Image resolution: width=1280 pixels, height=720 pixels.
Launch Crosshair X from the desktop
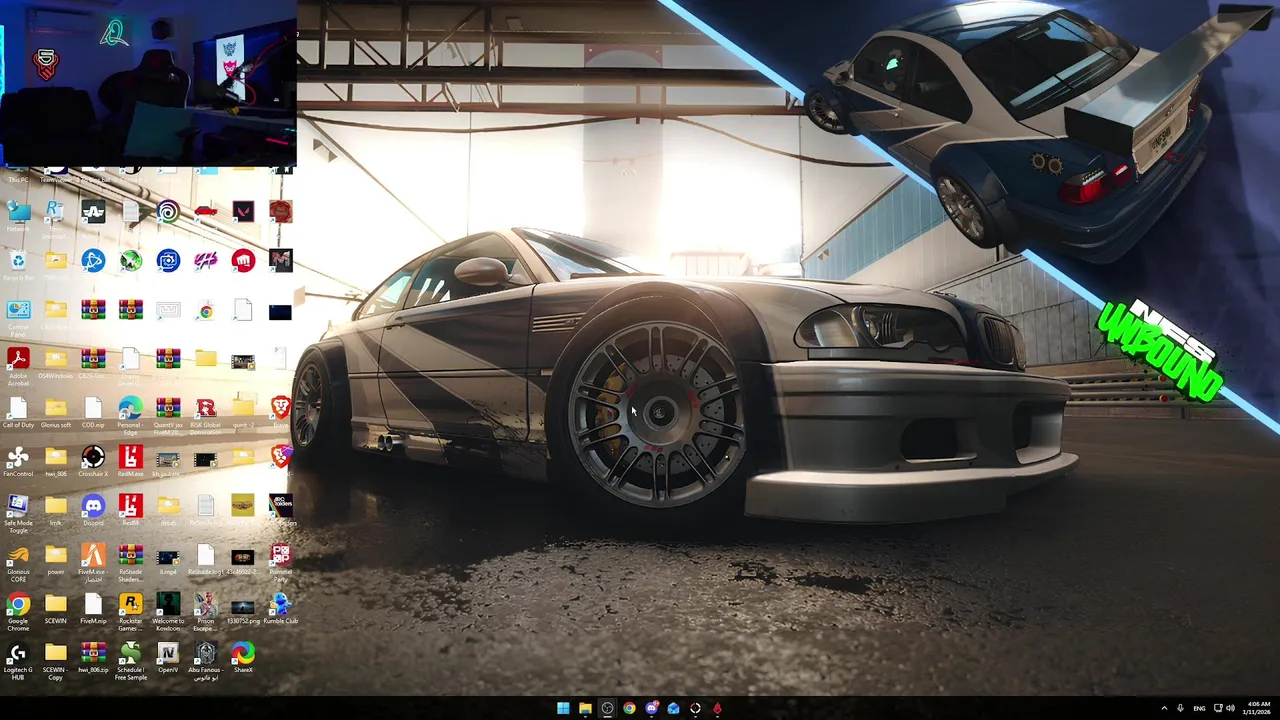(93, 461)
